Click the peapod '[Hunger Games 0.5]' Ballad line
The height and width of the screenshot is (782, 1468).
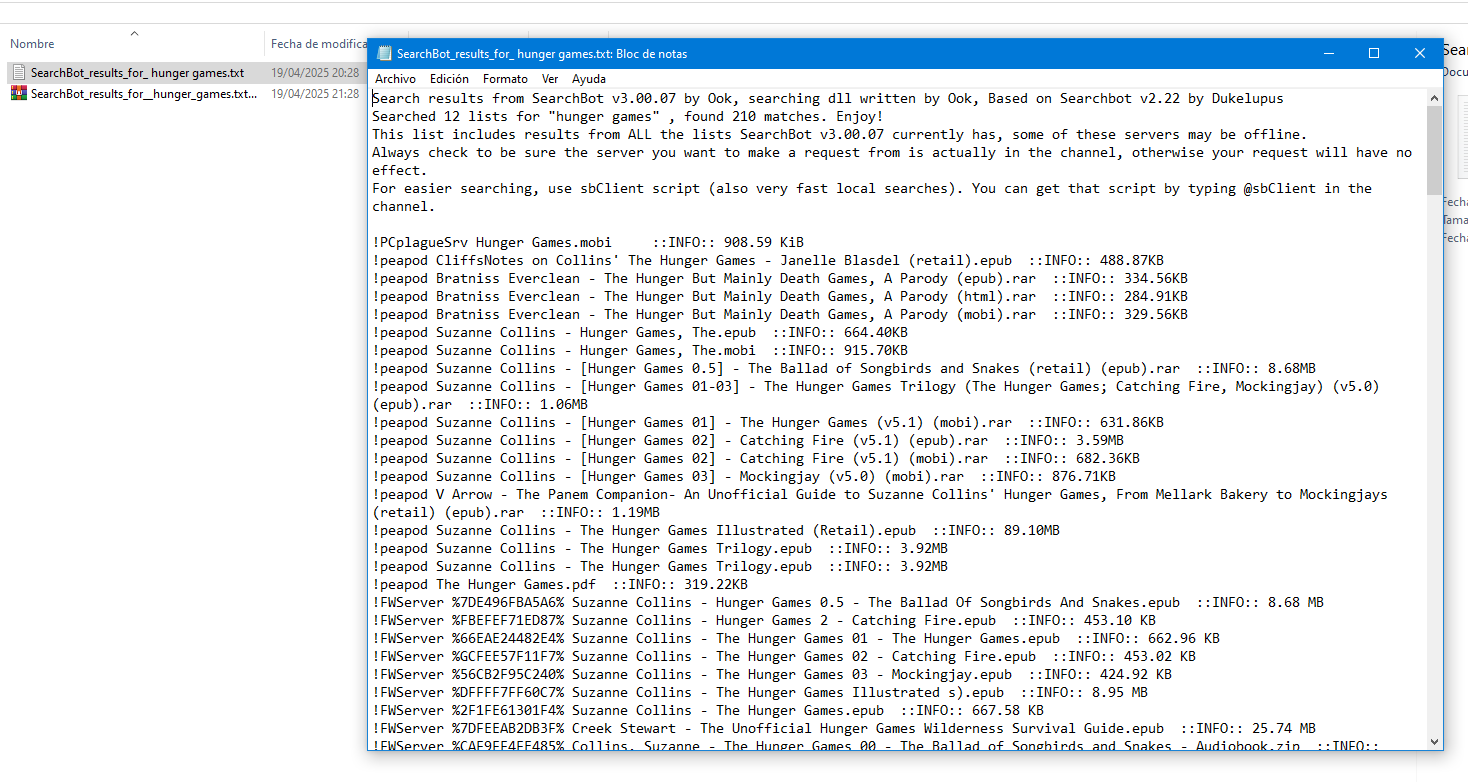844,368
